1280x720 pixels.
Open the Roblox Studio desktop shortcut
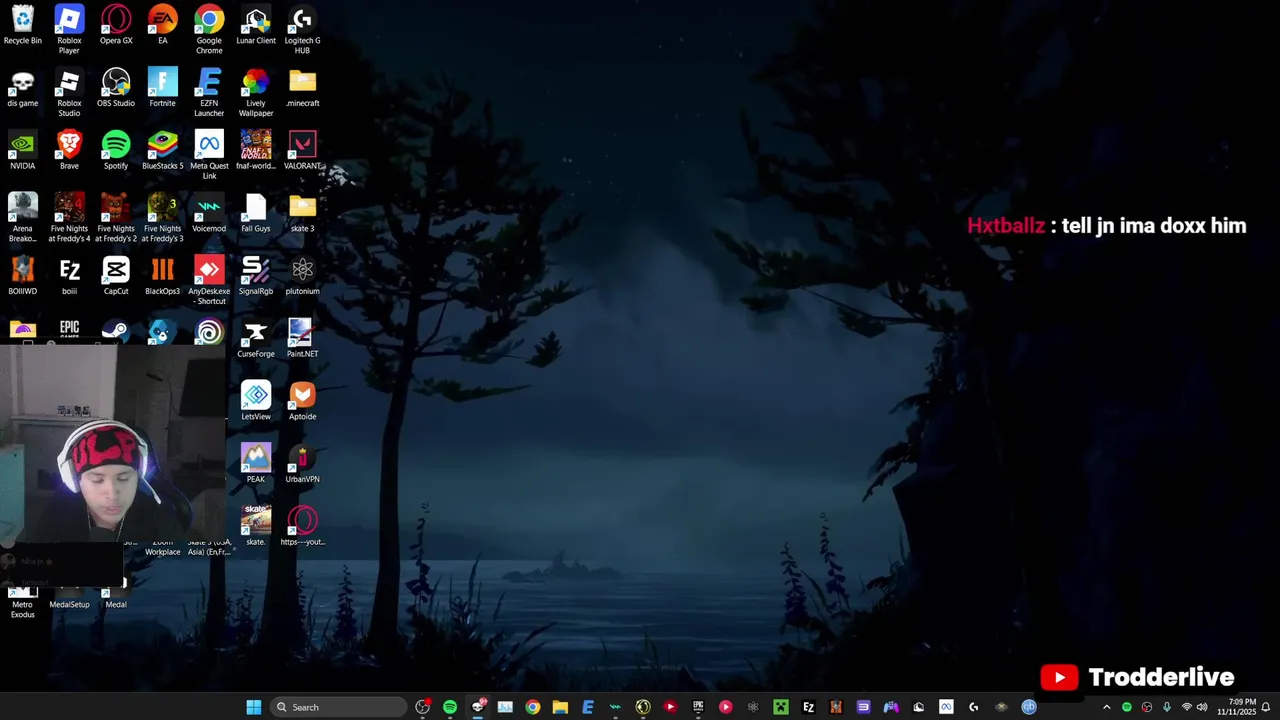[x=69, y=93]
